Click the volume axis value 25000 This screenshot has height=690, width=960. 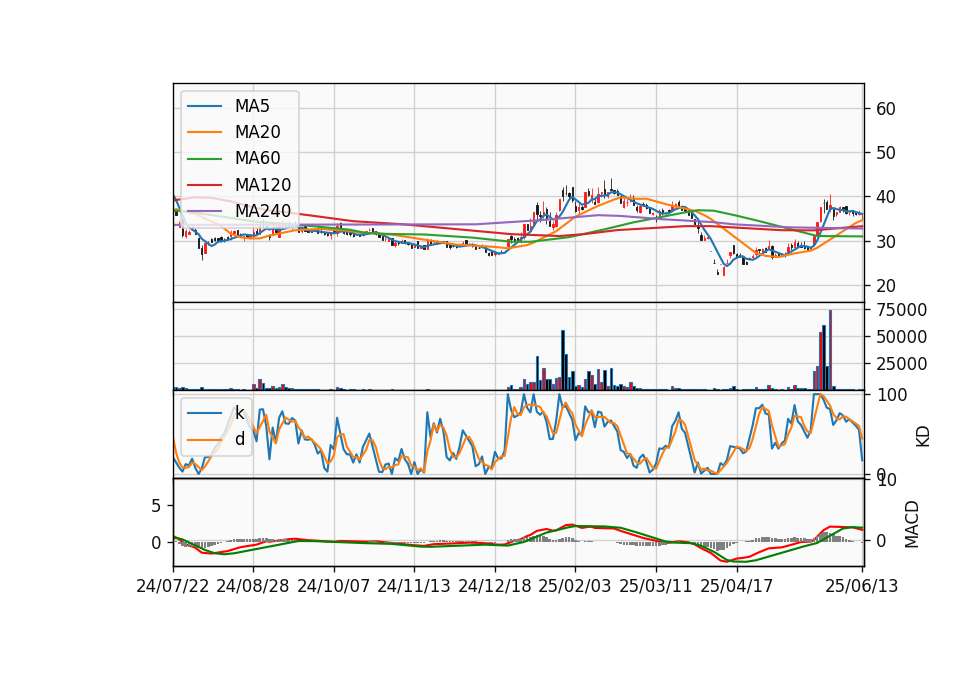pos(901,364)
